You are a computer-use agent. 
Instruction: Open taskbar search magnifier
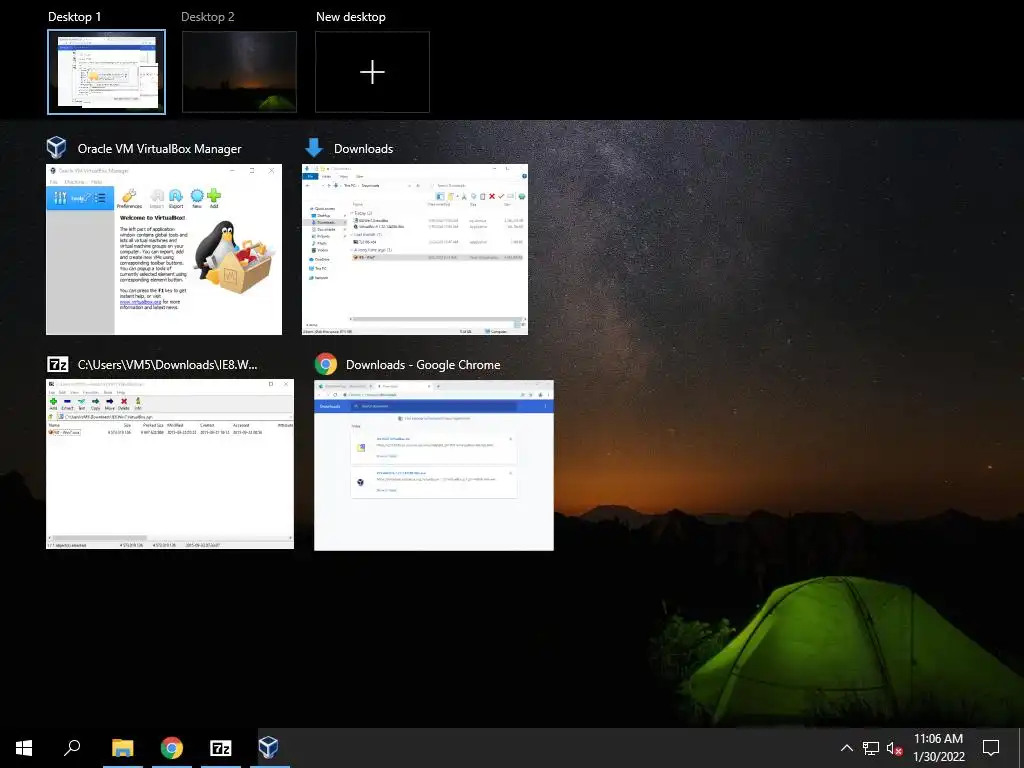[72, 748]
